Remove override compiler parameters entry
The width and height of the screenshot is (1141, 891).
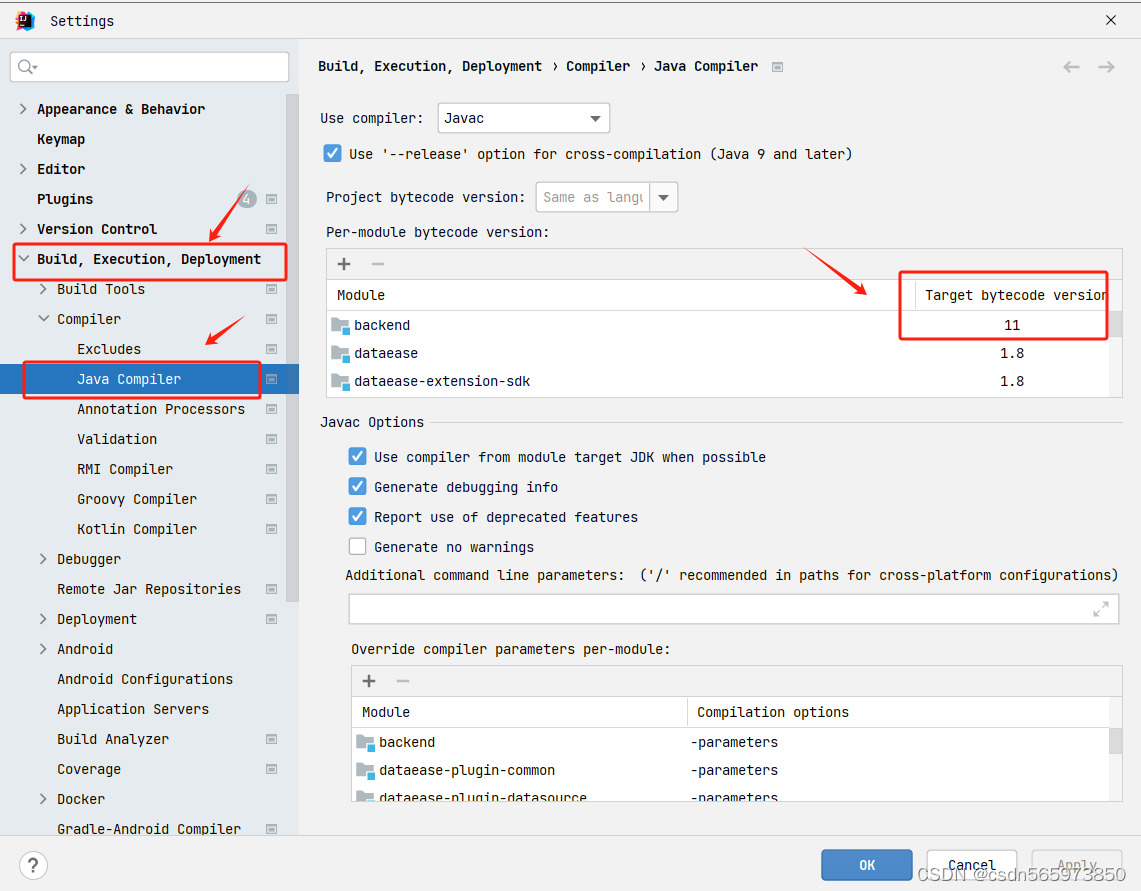click(x=402, y=681)
